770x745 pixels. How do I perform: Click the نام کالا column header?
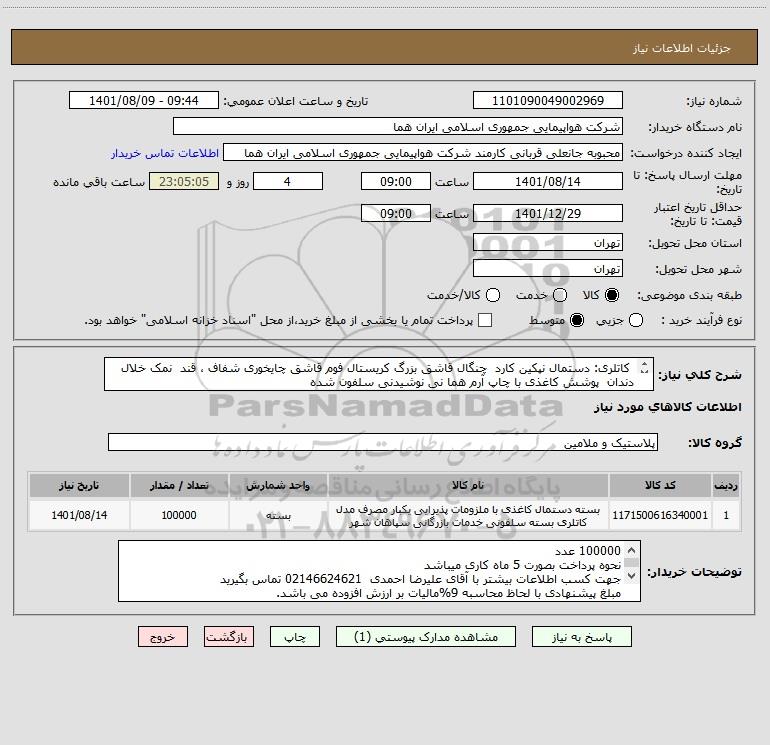468,486
